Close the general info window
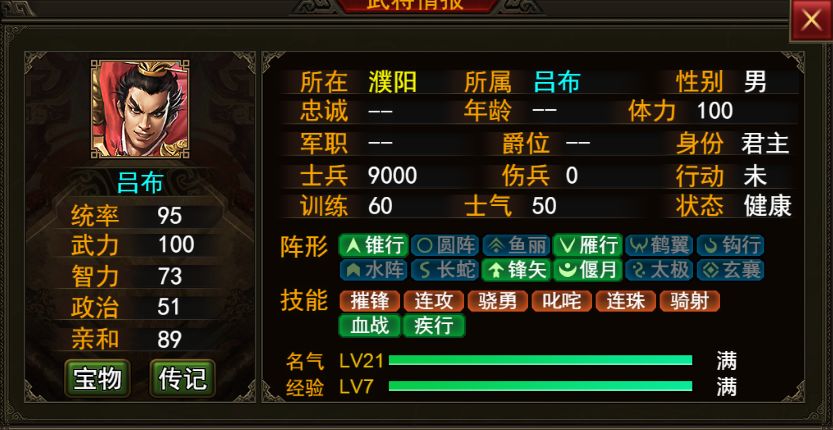 tap(811, 20)
